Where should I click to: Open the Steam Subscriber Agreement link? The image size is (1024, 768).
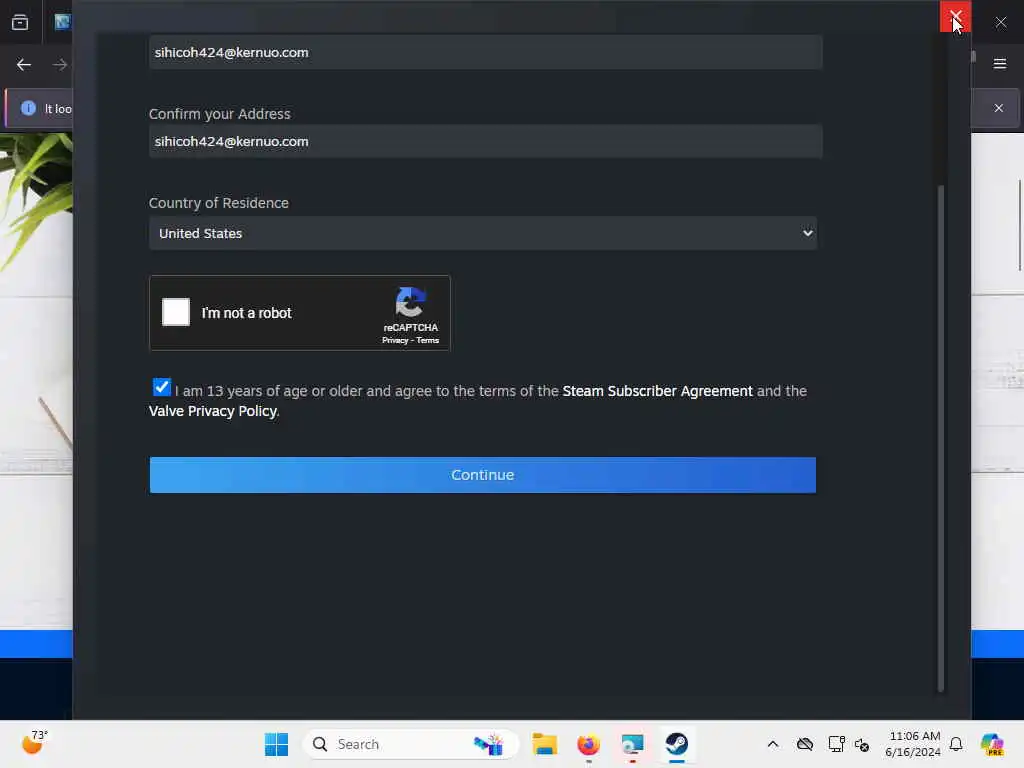tap(657, 391)
